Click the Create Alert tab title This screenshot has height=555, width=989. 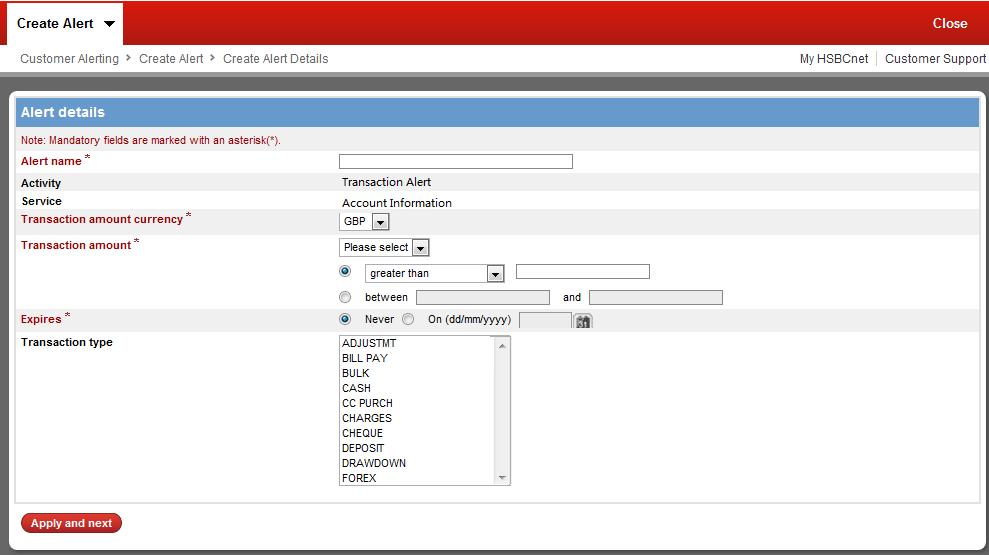(55, 23)
